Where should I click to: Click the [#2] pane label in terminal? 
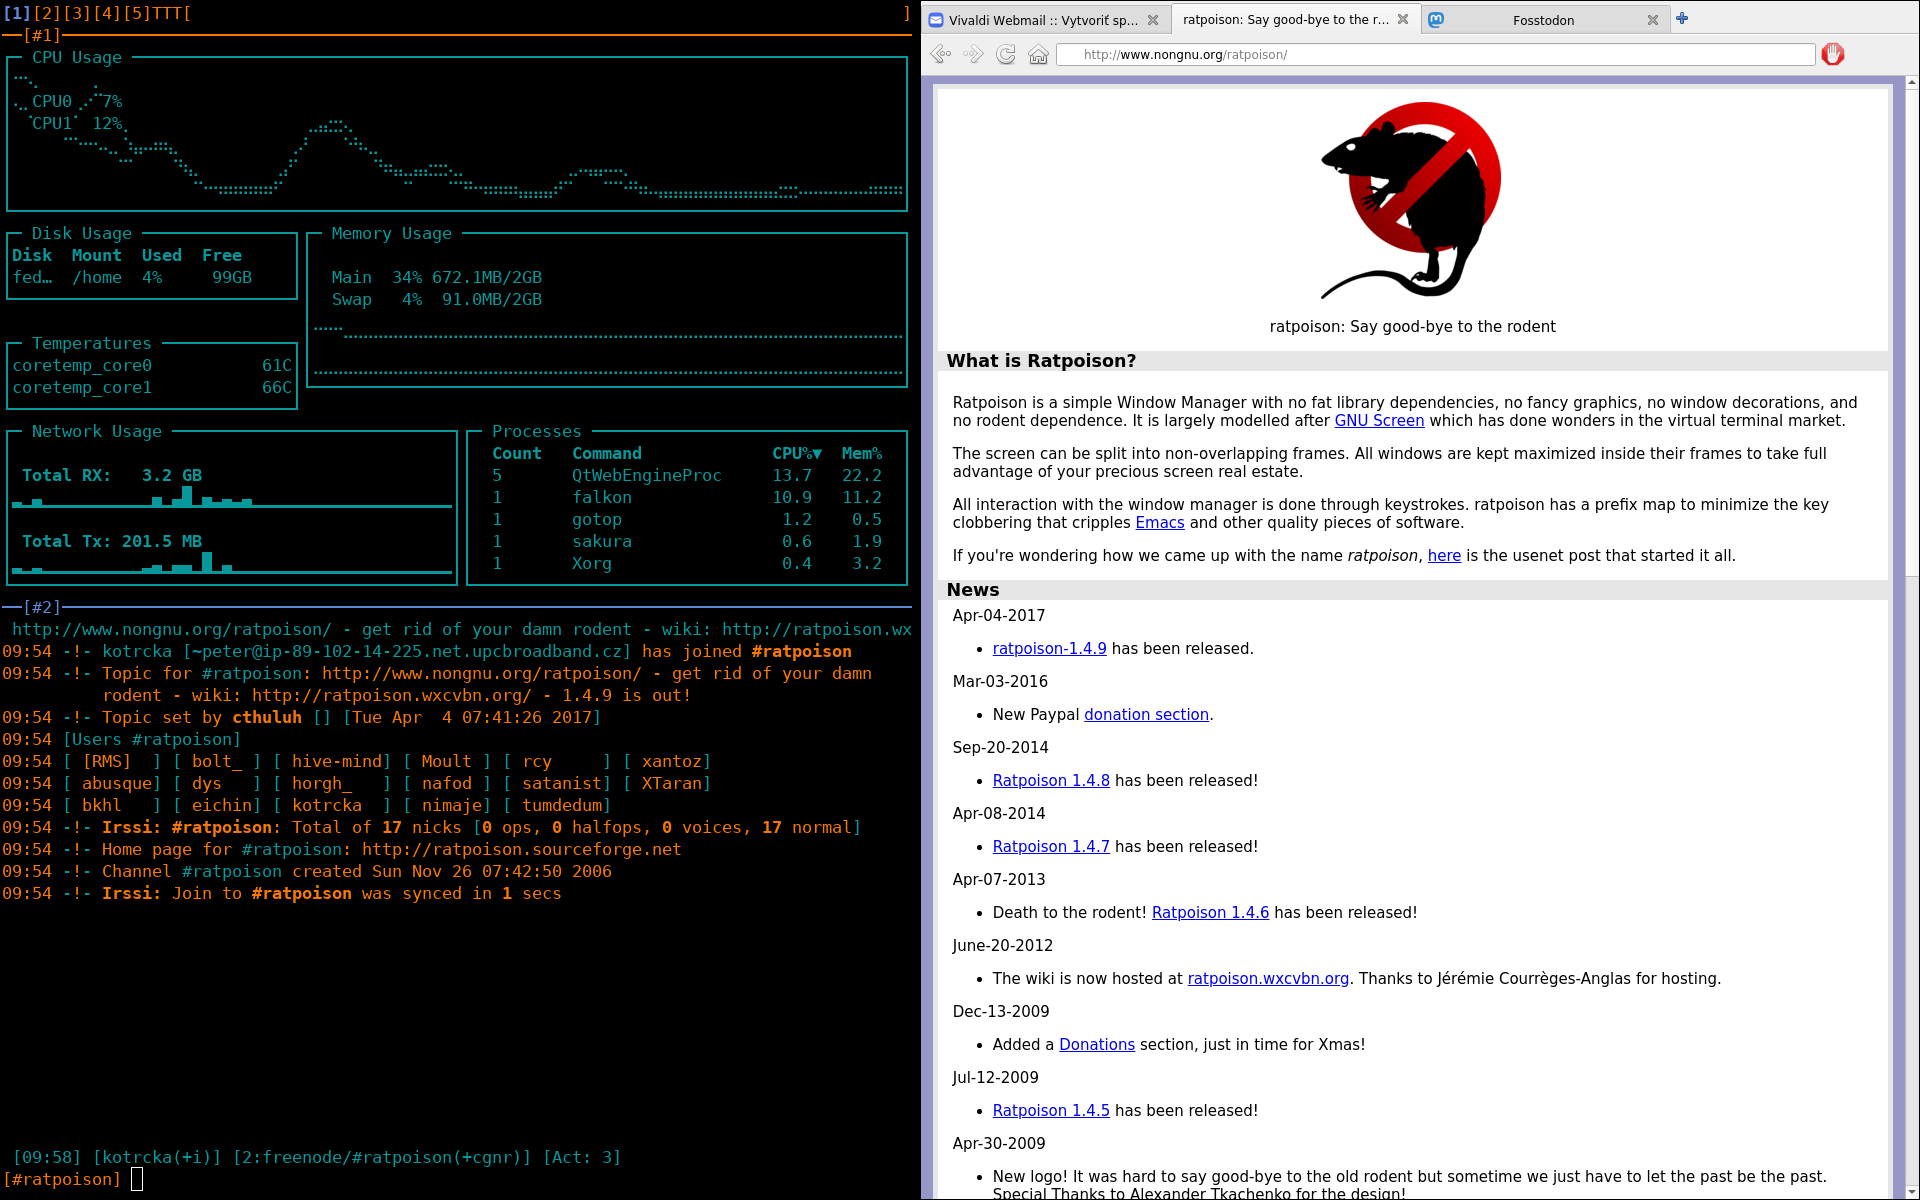click(42, 608)
